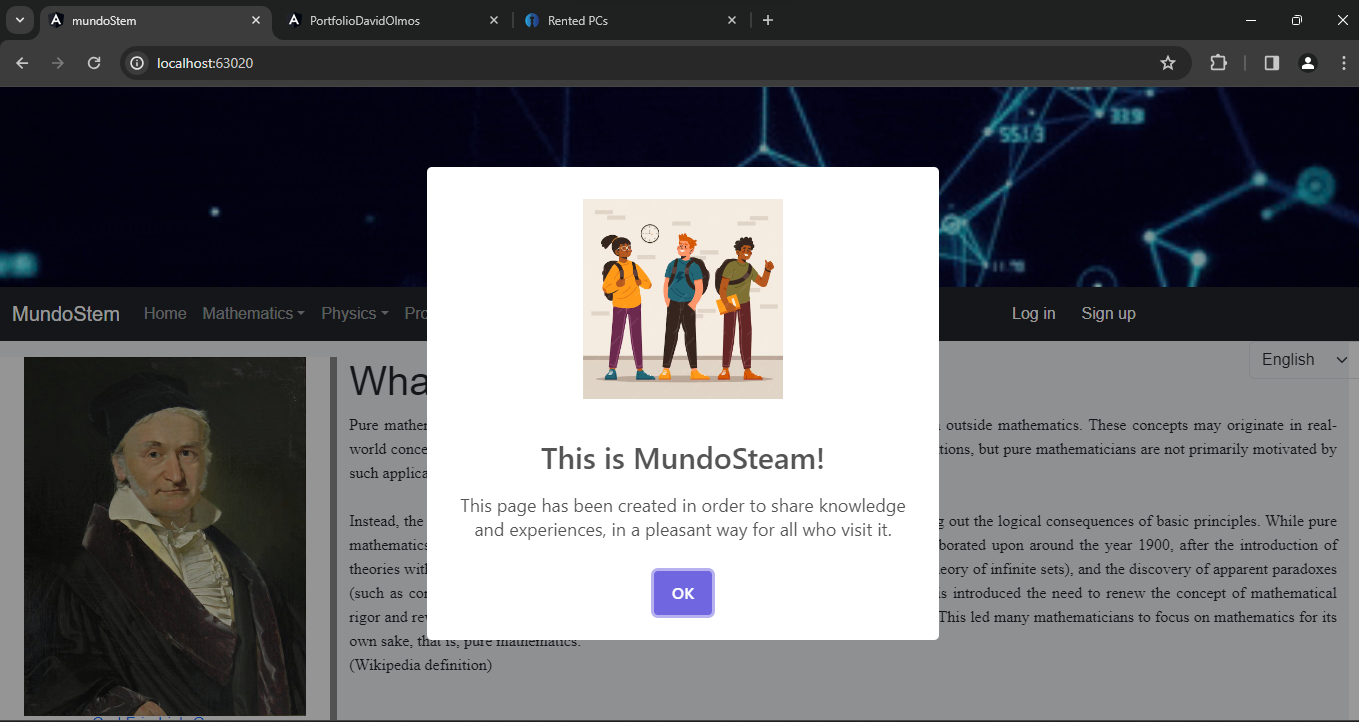
Task: Open the English language selector
Action: tap(1303, 360)
